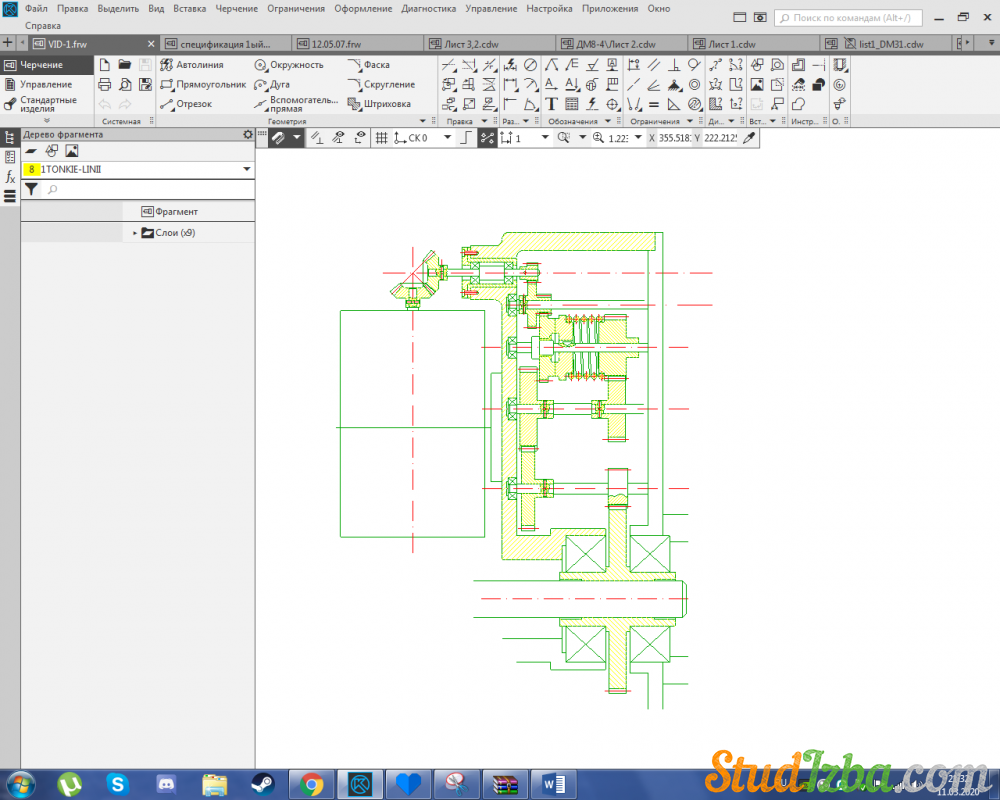Click the text tool T icon
This screenshot has width=1000, height=800.
pyautogui.click(x=551, y=104)
